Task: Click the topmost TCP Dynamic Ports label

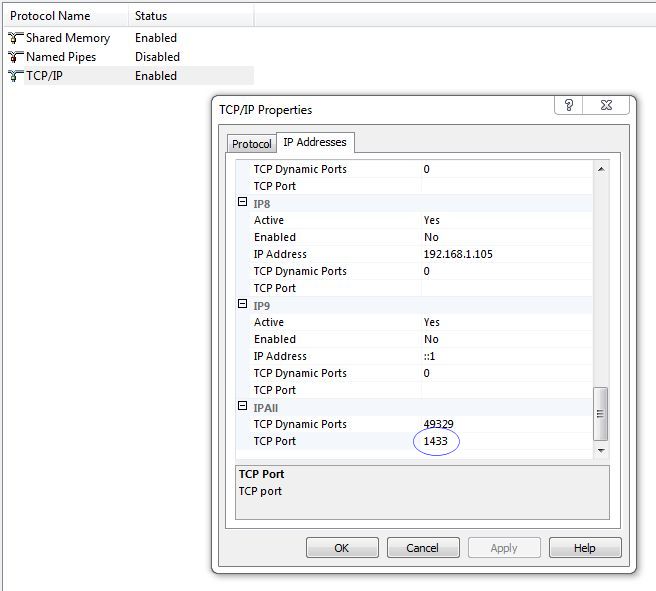Action: click(300, 169)
